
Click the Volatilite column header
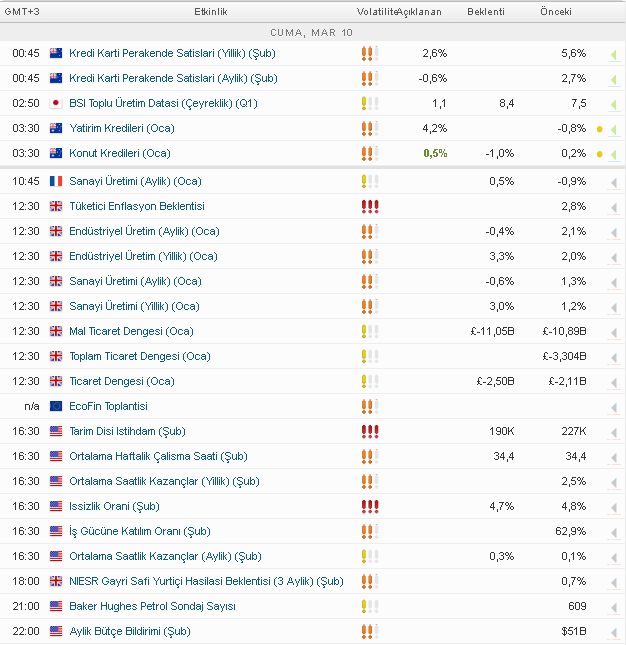pyautogui.click(x=376, y=11)
